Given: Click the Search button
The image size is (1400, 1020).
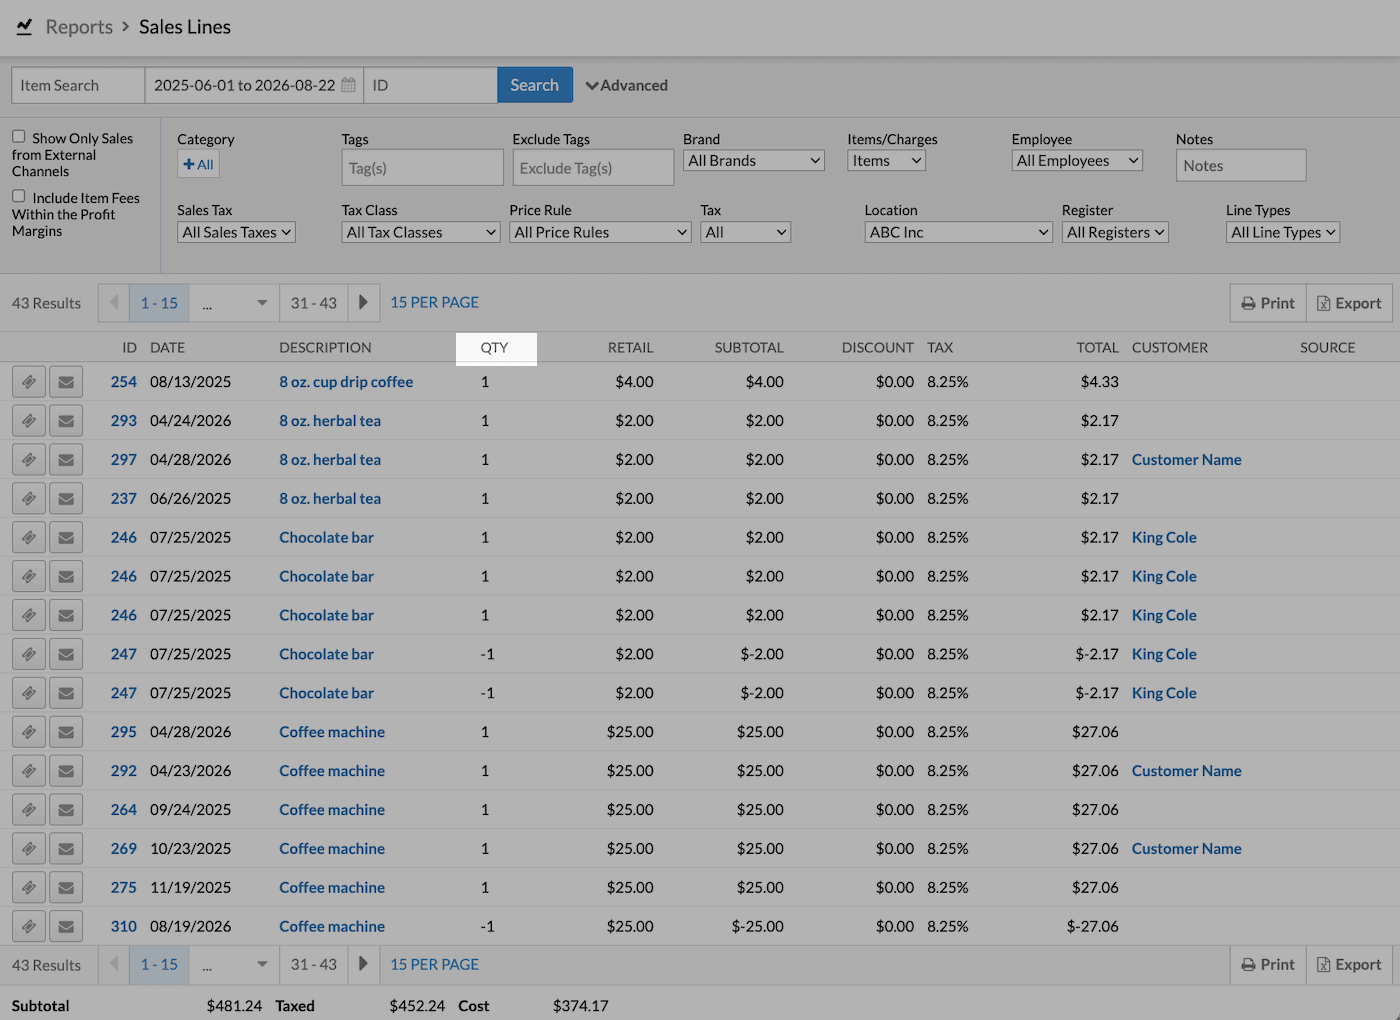Looking at the screenshot, I should click(535, 85).
